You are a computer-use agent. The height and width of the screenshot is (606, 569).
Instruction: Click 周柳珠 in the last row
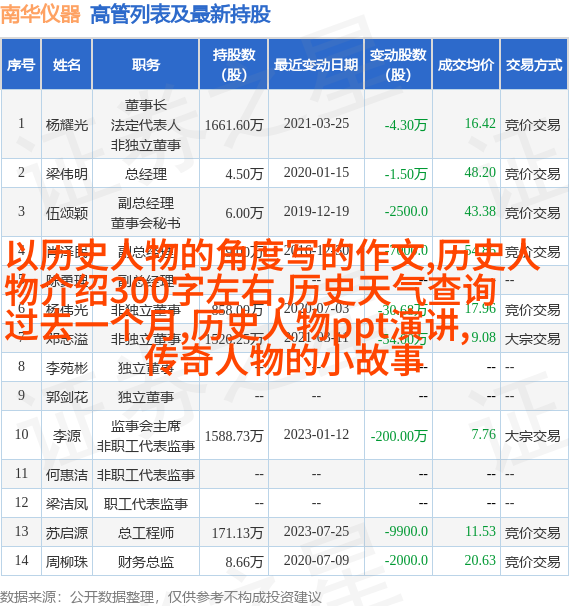(67, 562)
